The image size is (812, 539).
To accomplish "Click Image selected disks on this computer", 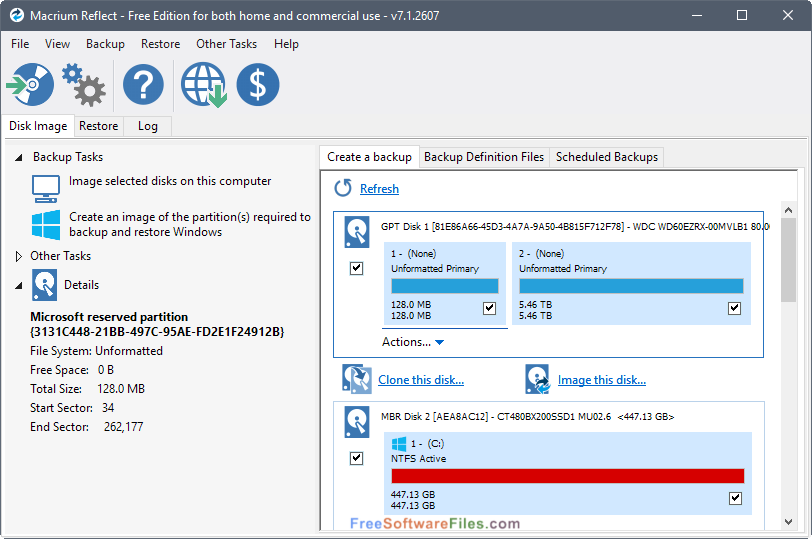I will pyautogui.click(x=170, y=181).
